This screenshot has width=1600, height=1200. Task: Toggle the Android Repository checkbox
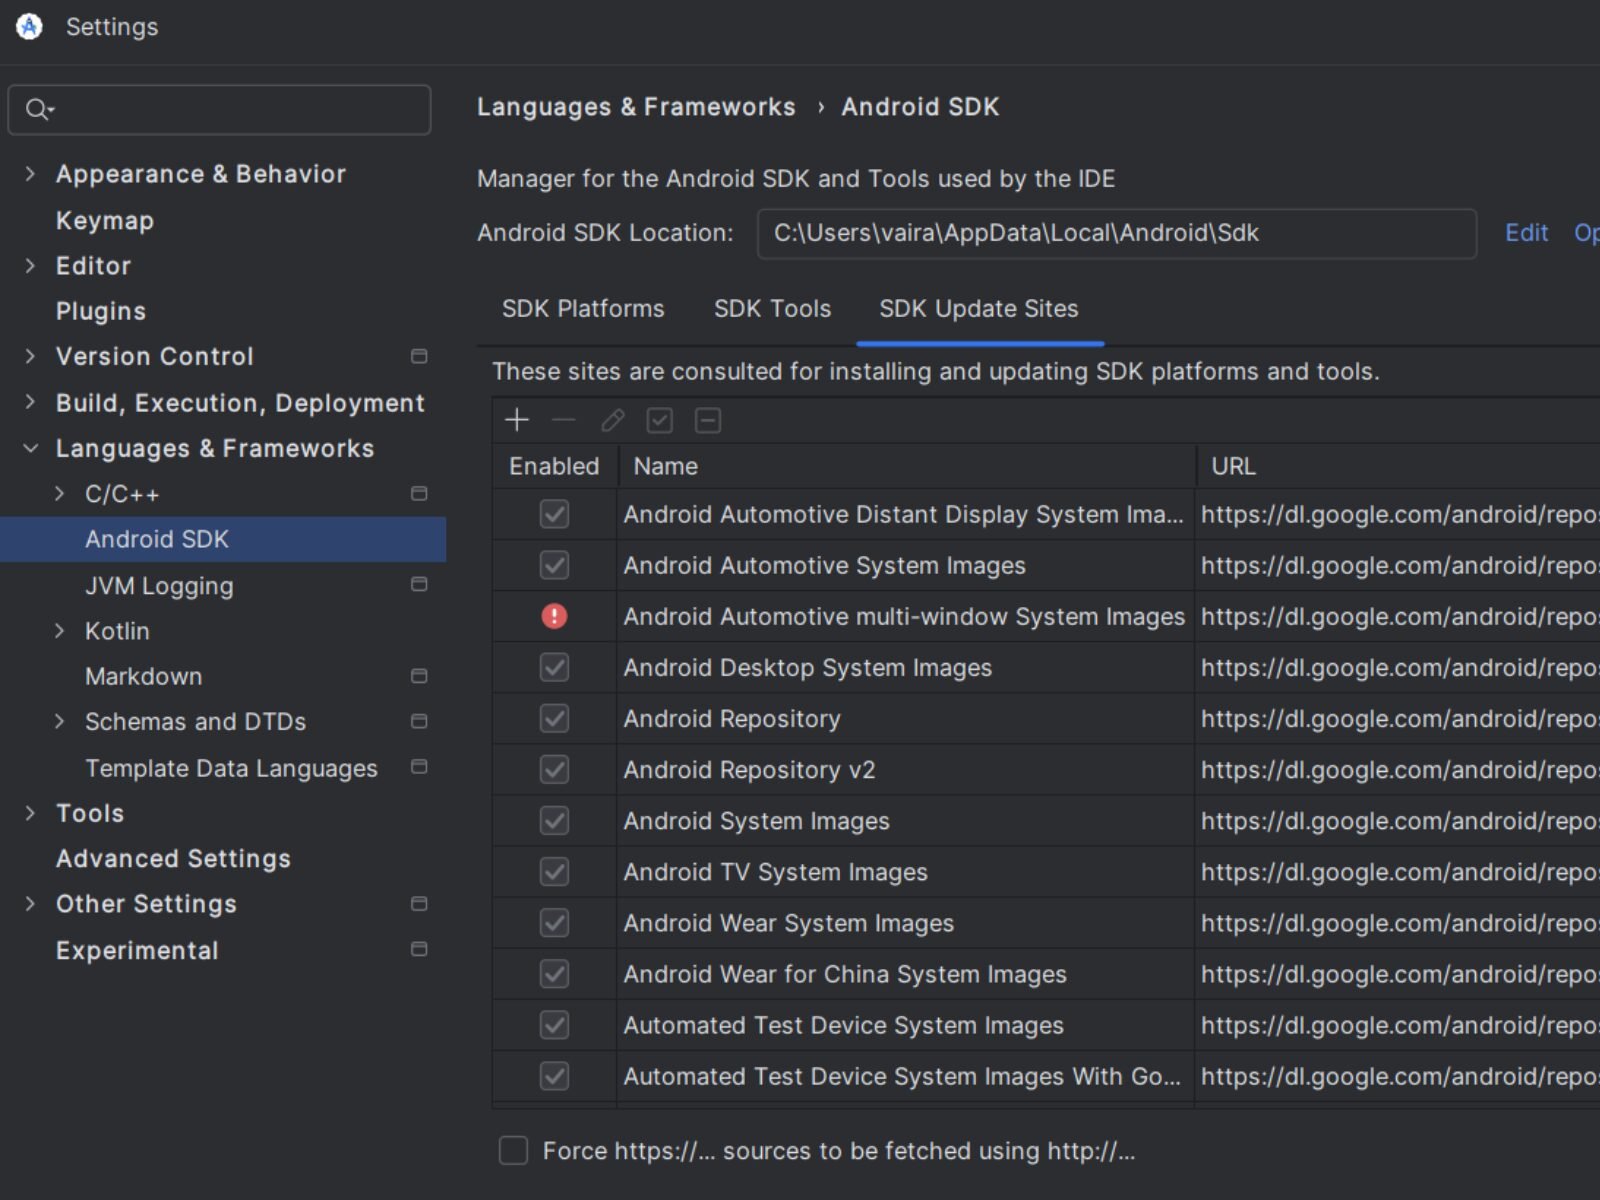(x=554, y=718)
